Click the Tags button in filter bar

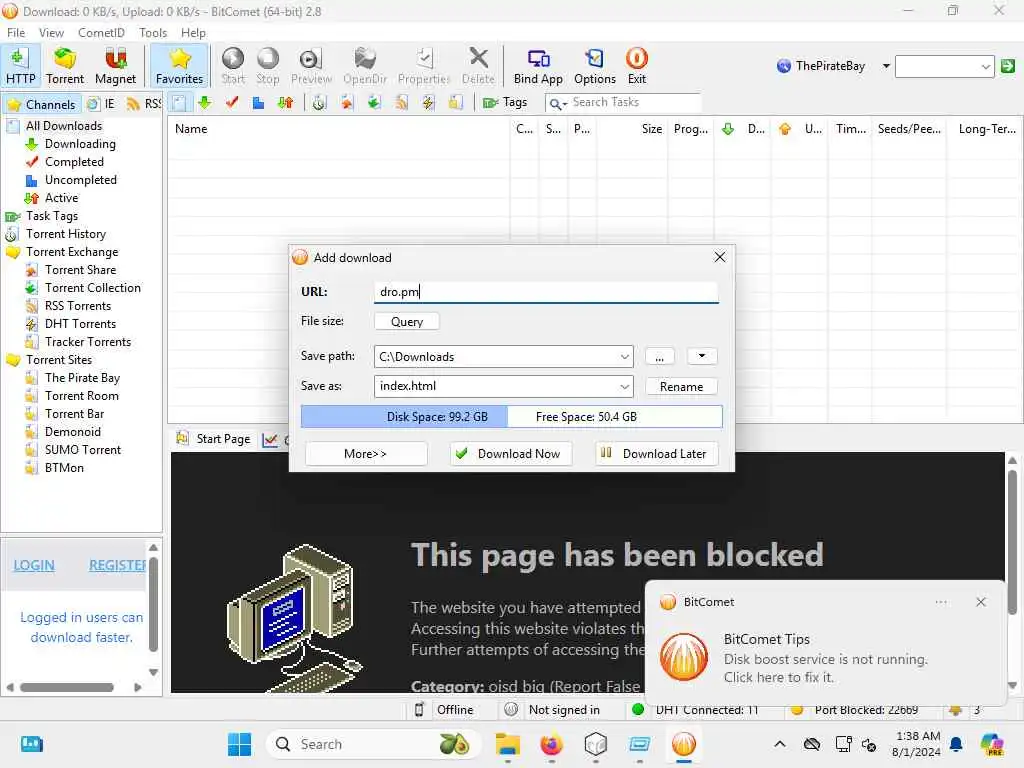coord(505,103)
